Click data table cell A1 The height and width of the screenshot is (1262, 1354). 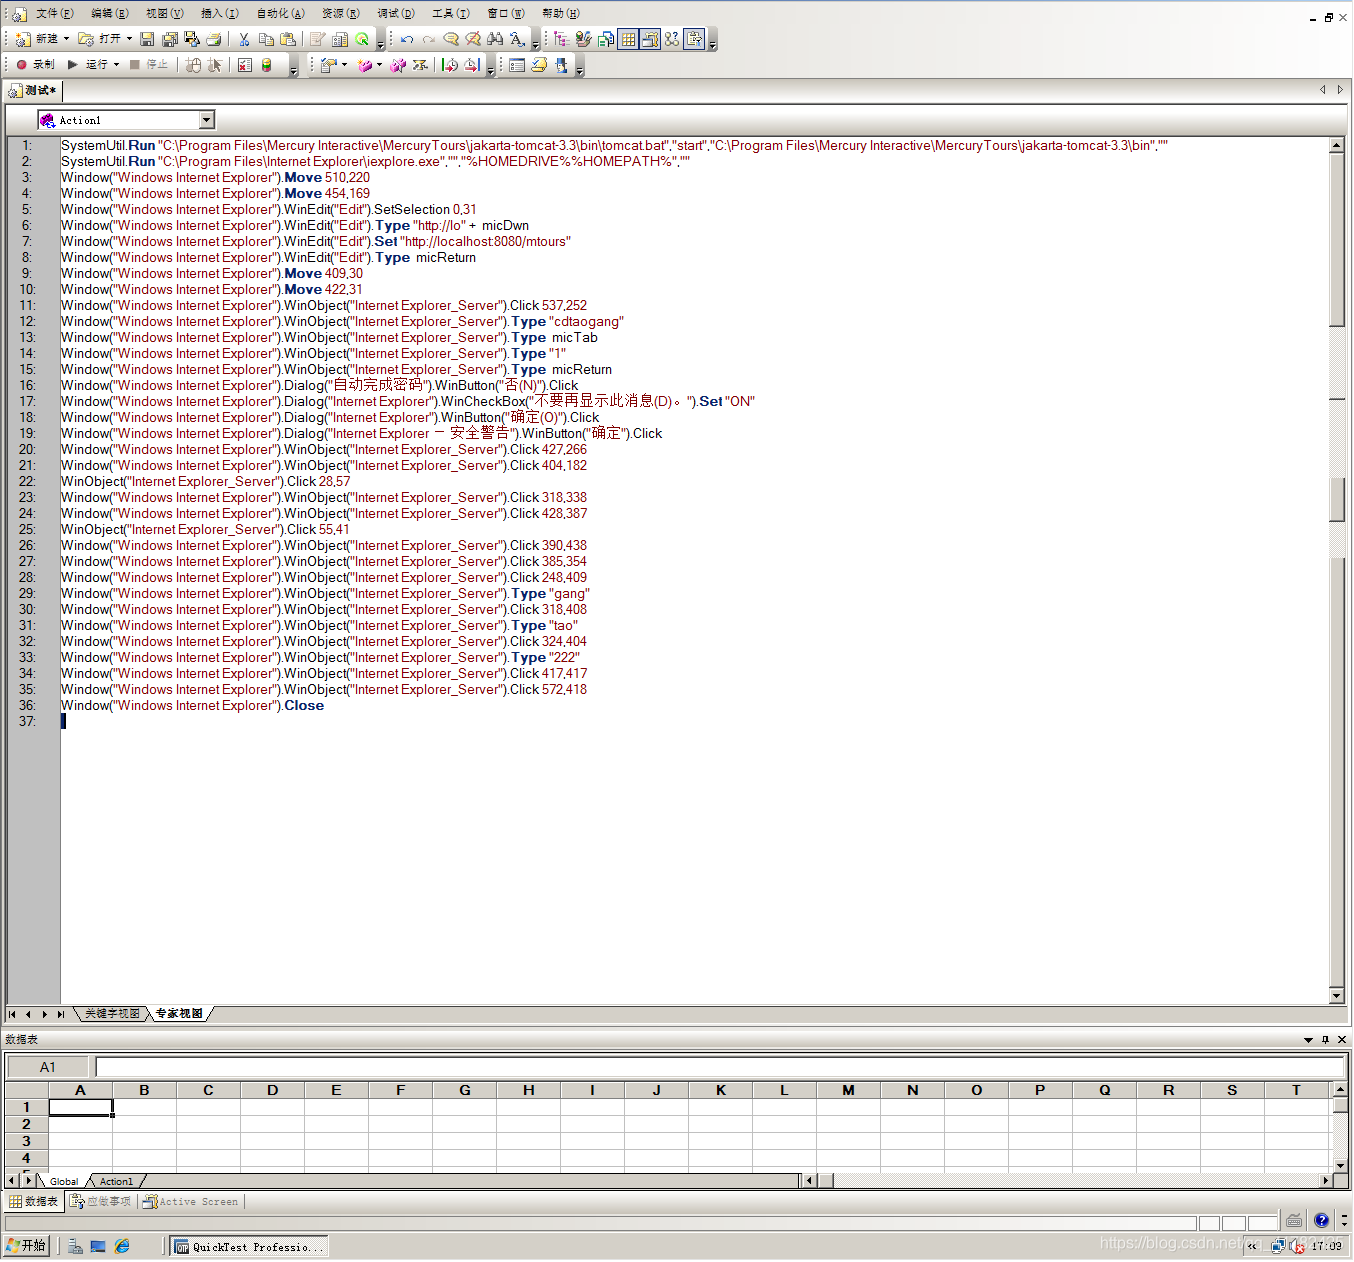coord(80,1108)
